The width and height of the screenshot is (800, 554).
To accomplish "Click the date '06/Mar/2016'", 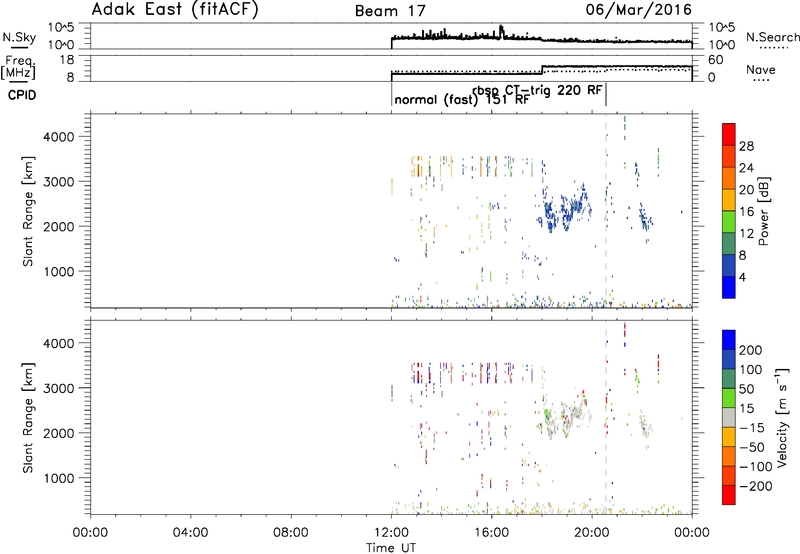I will pos(638,9).
